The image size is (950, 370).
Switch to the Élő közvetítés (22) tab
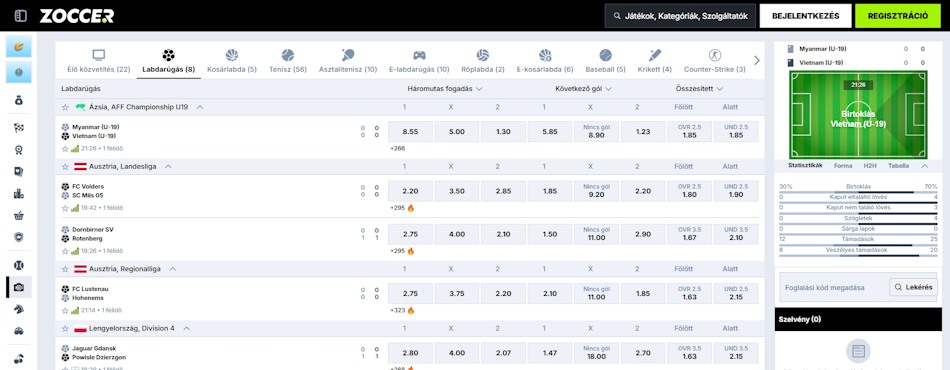(x=98, y=61)
